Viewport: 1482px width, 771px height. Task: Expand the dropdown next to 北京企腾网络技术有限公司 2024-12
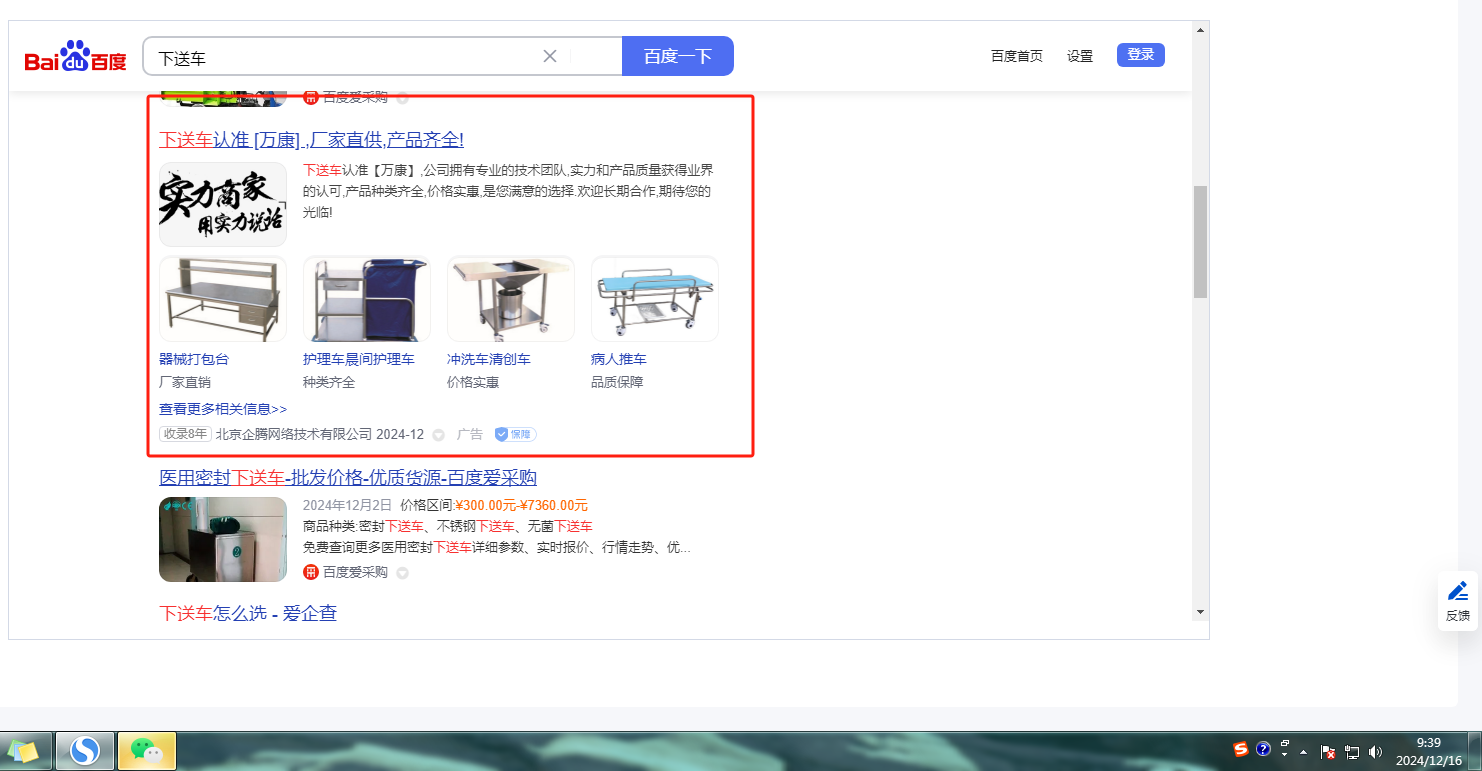438,435
